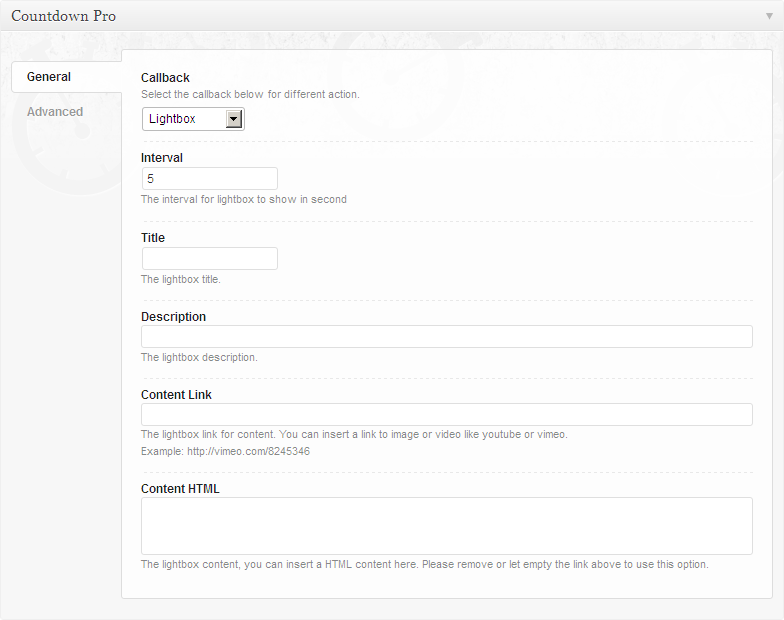The width and height of the screenshot is (784, 620).
Task: Click the Content HTML heading label
Action: click(x=180, y=489)
